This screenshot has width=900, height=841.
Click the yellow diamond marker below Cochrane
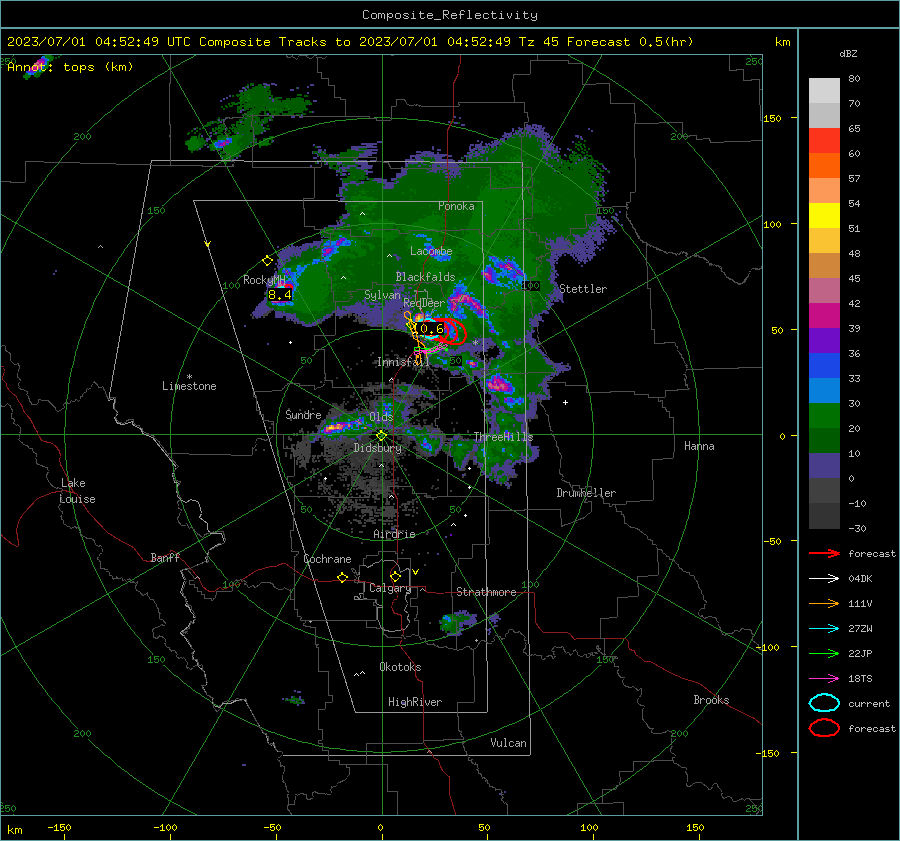(342, 578)
